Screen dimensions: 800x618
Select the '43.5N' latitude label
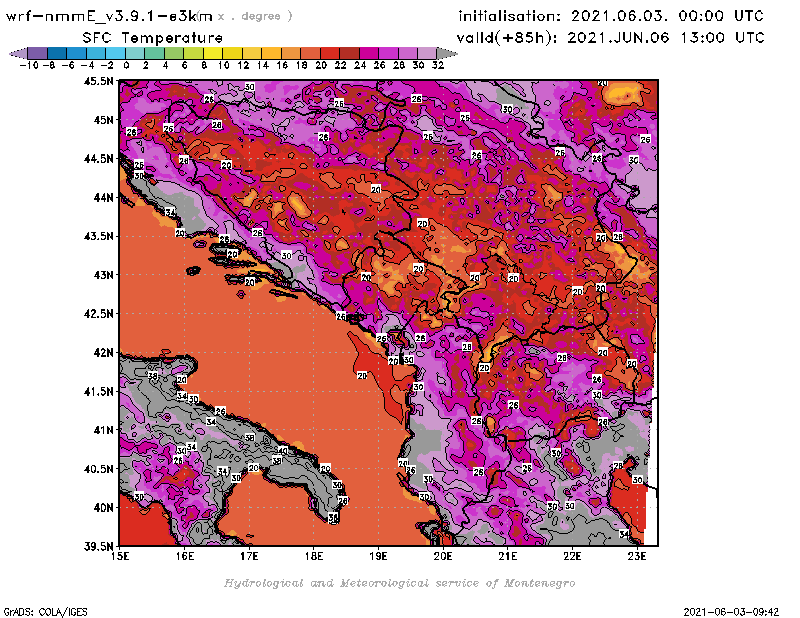tap(98, 236)
